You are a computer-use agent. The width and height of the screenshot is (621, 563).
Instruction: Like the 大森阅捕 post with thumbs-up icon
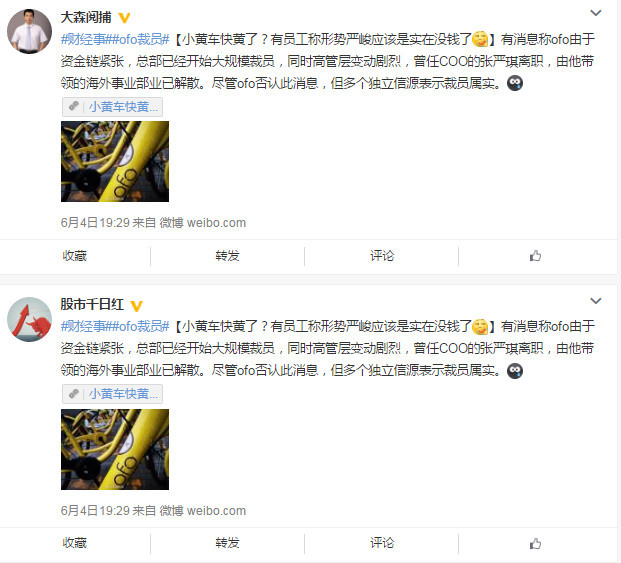click(535, 256)
